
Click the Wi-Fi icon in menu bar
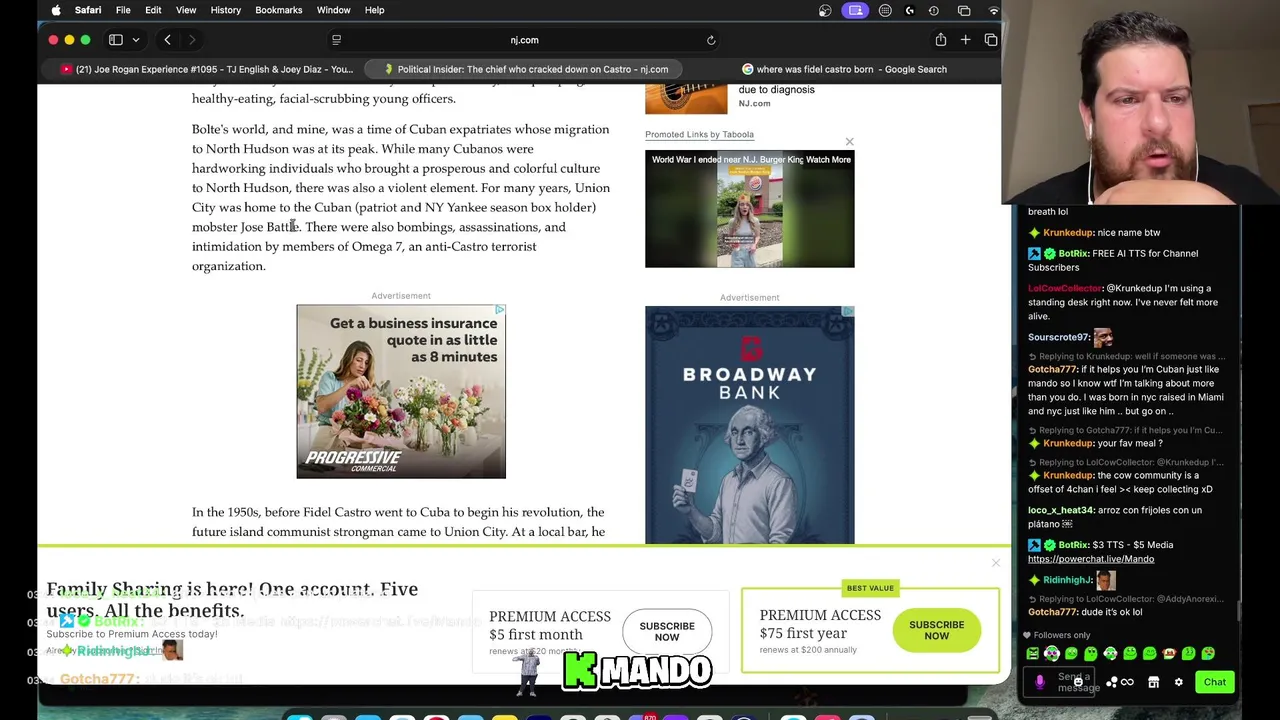click(993, 10)
